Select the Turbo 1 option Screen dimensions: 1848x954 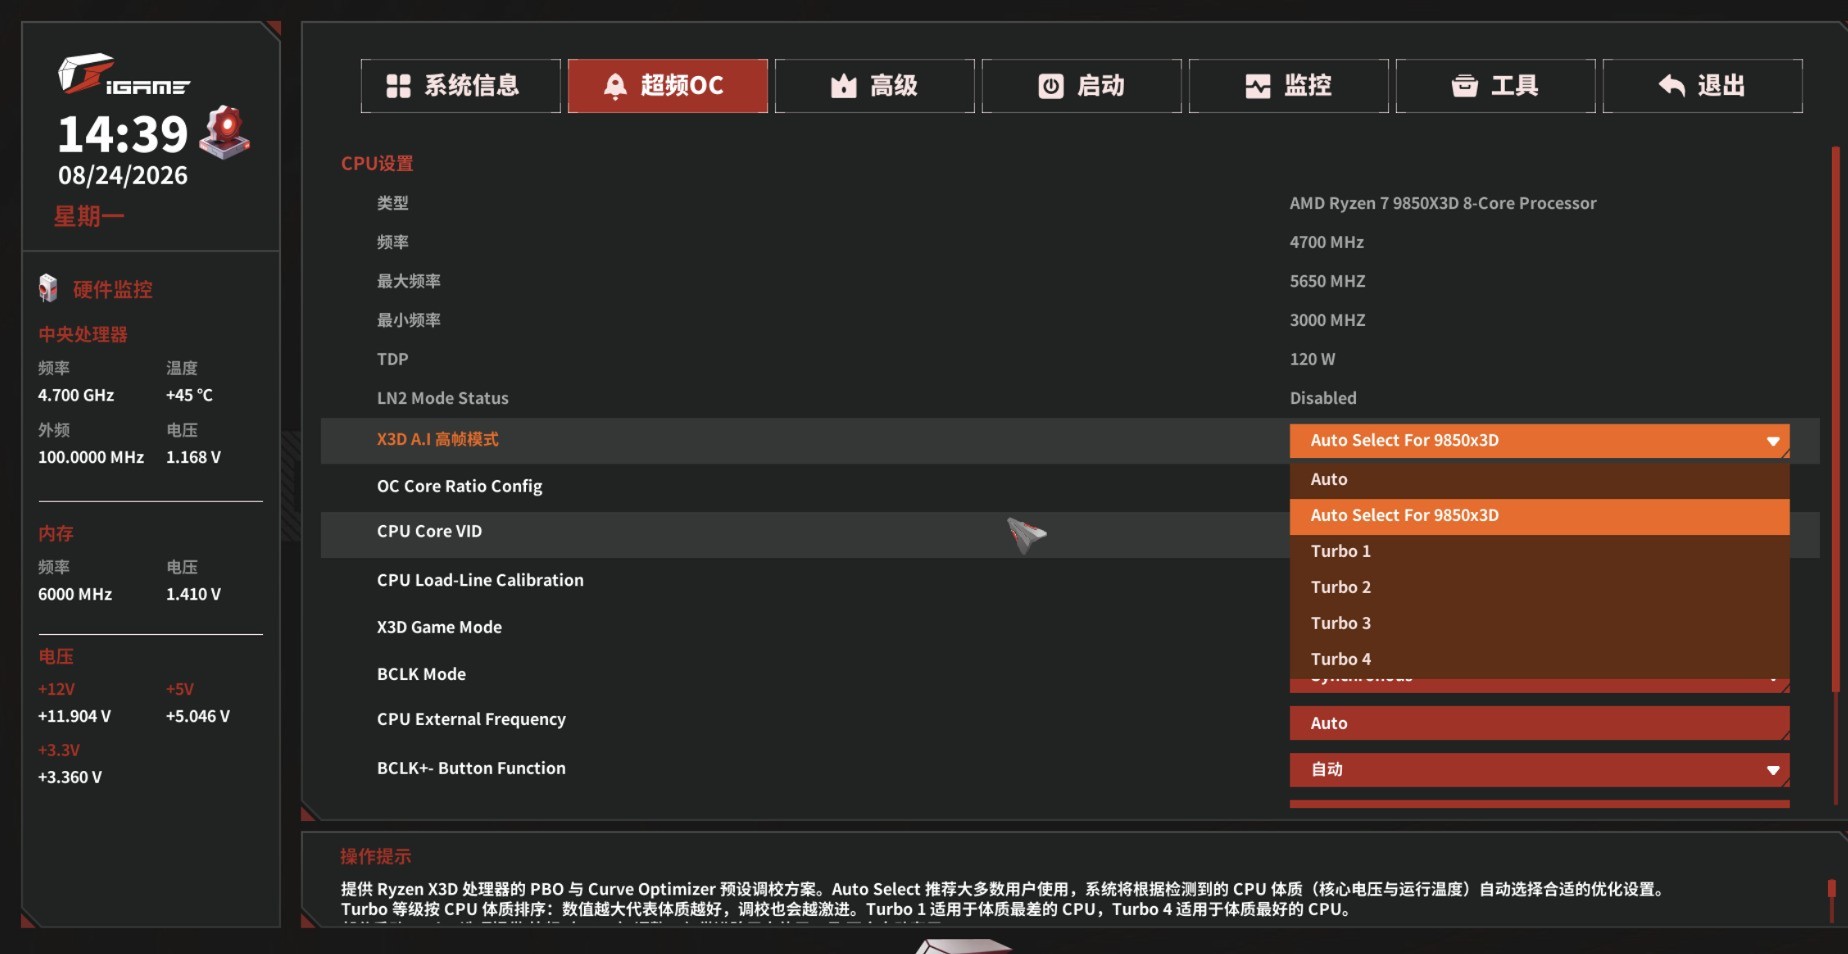tap(1539, 551)
